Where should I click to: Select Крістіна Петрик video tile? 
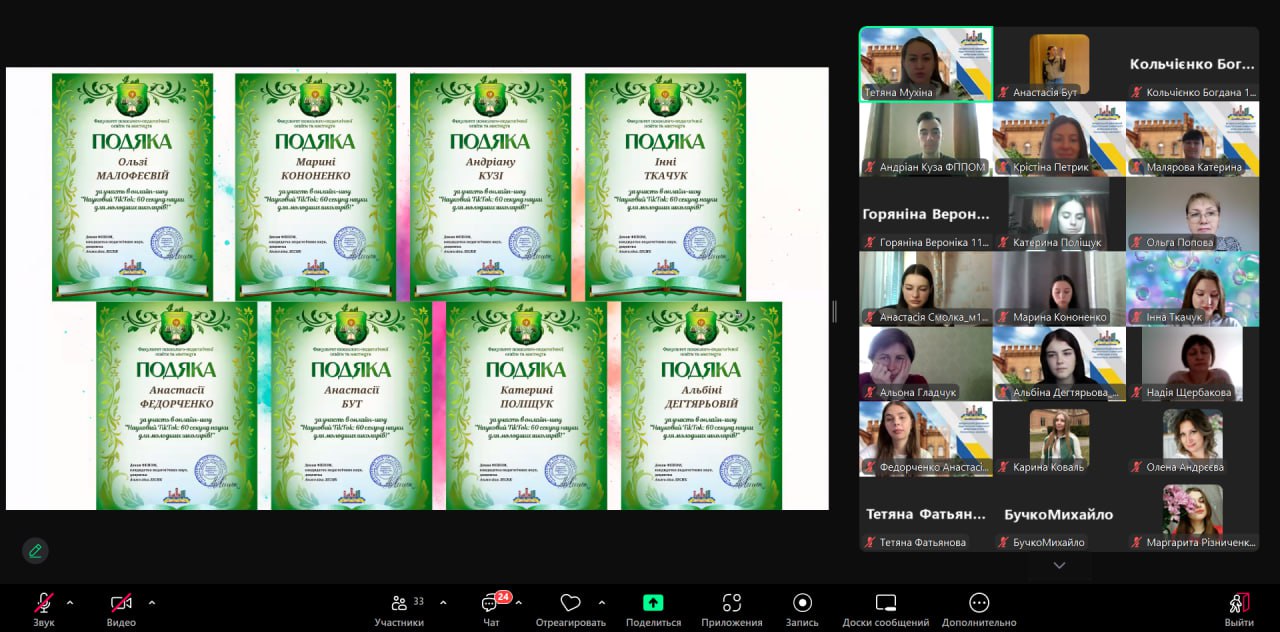point(1059,139)
